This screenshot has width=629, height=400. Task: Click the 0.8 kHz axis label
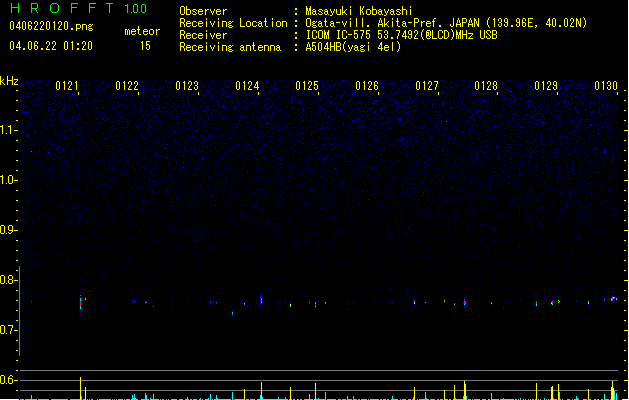coord(8,280)
